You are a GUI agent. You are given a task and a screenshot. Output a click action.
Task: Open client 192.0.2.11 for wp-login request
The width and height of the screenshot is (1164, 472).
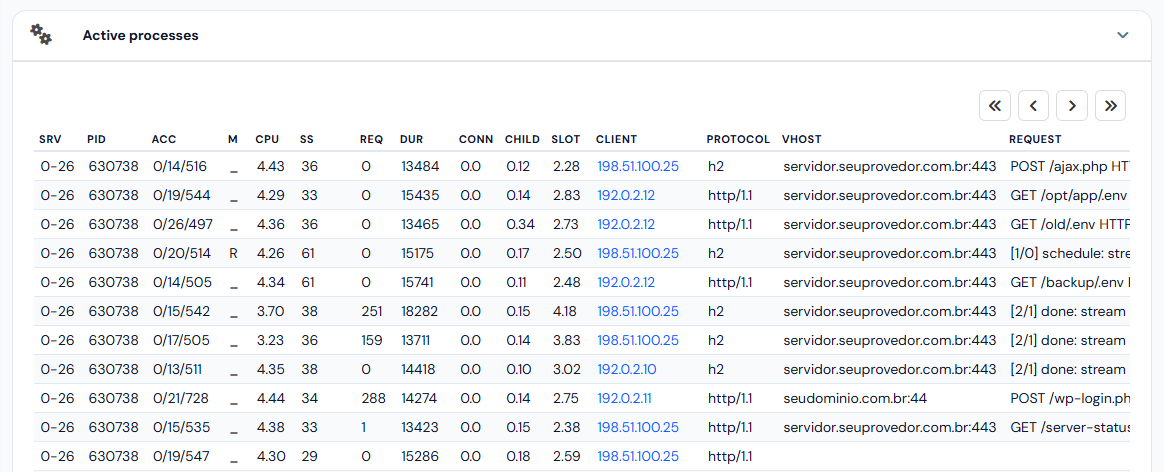pyautogui.click(x=624, y=399)
